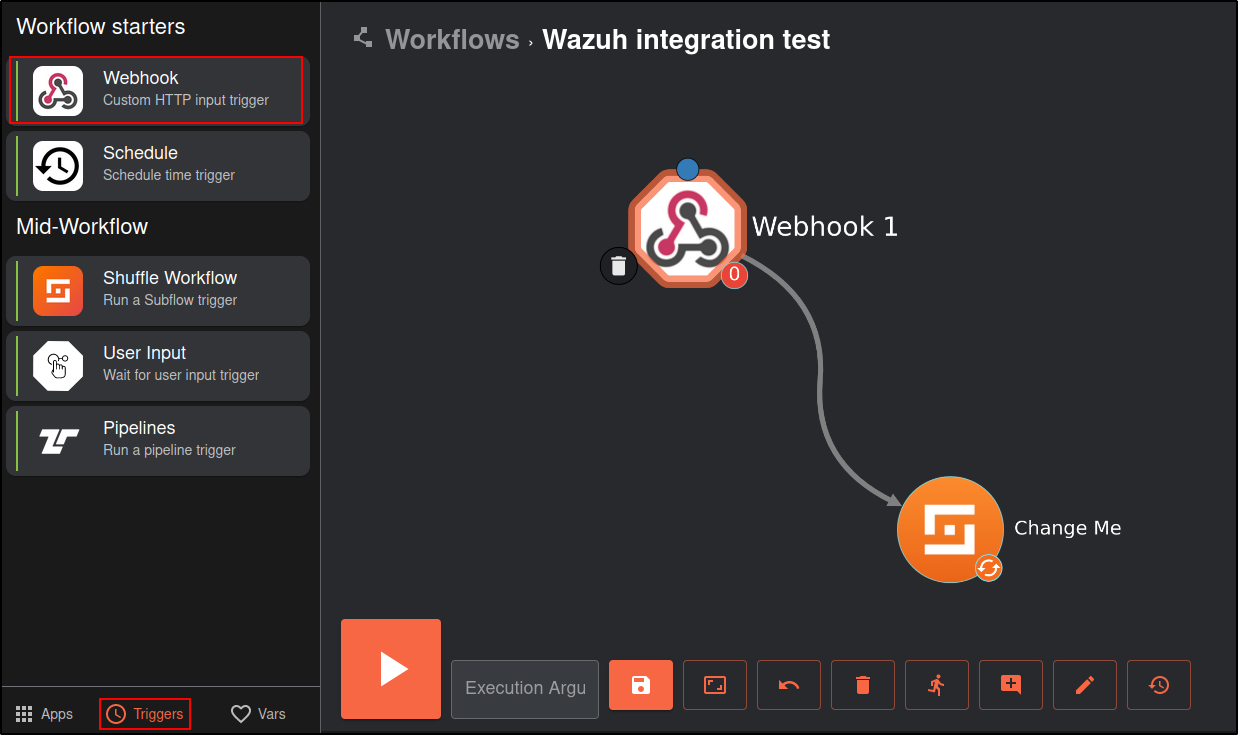Click the trash icon in the bottom toolbar

point(862,685)
